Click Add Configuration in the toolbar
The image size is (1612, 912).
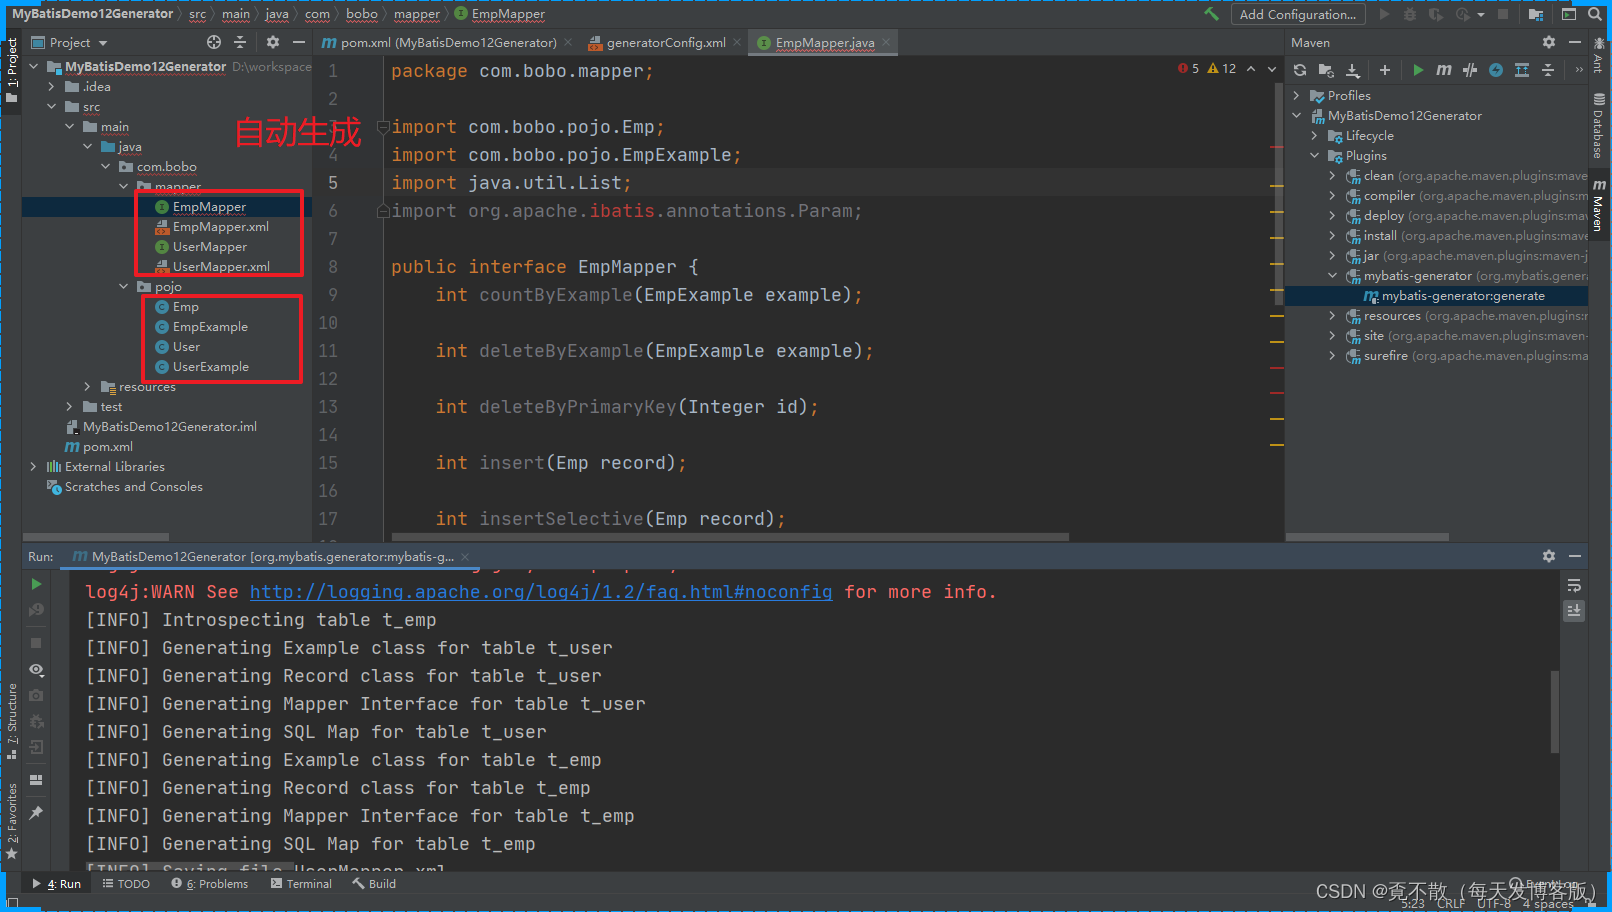click(x=1297, y=13)
